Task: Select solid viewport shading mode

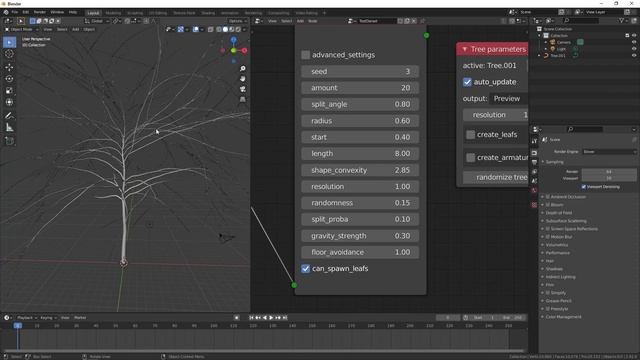Action: pos(225,29)
